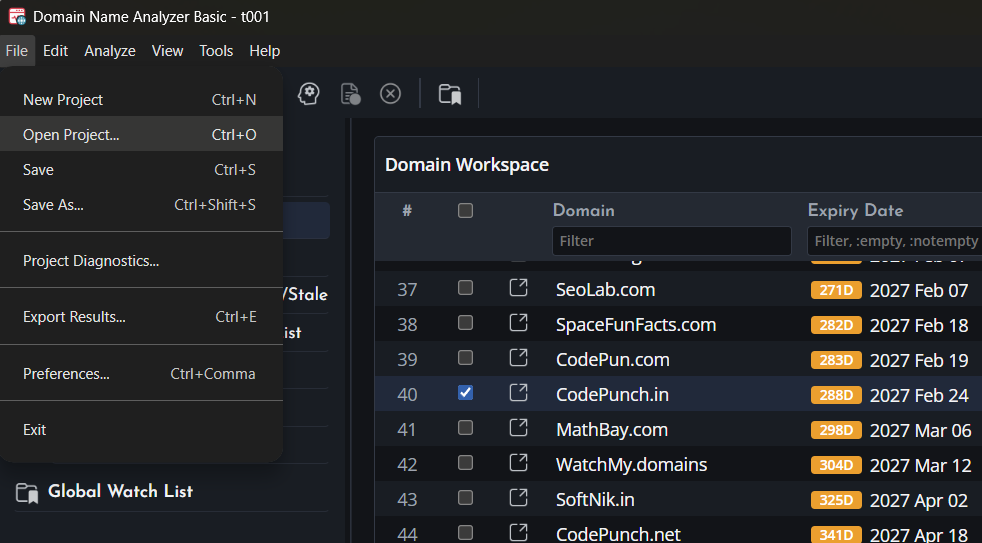Select Save in the File menu
The height and width of the screenshot is (543, 982).
point(142,170)
